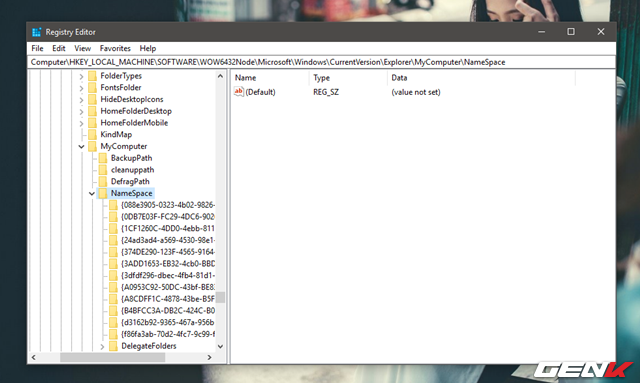Select the {d3162b92-9365-467a key label
The height and width of the screenshot is (383, 640).
(x=168, y=323)
